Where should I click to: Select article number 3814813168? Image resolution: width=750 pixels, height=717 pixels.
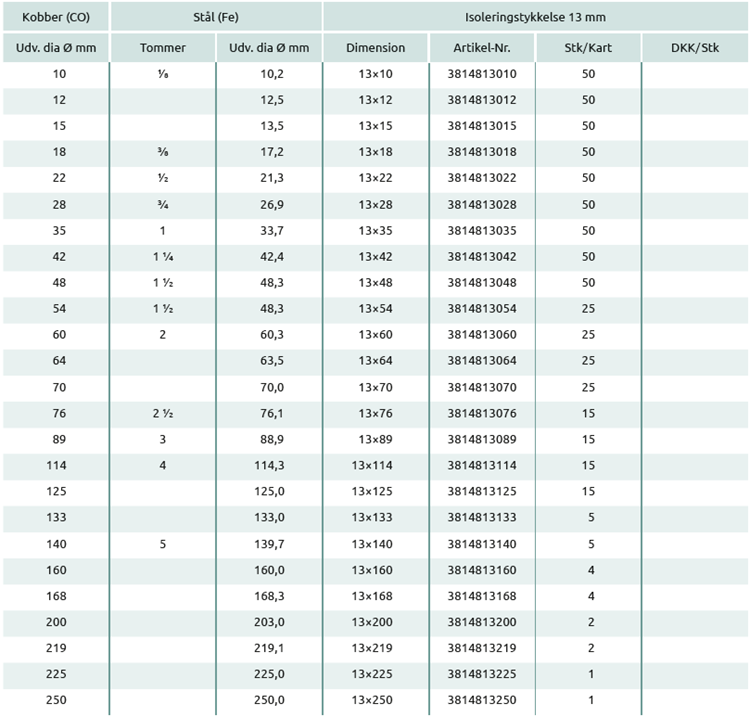coord(482,596)
